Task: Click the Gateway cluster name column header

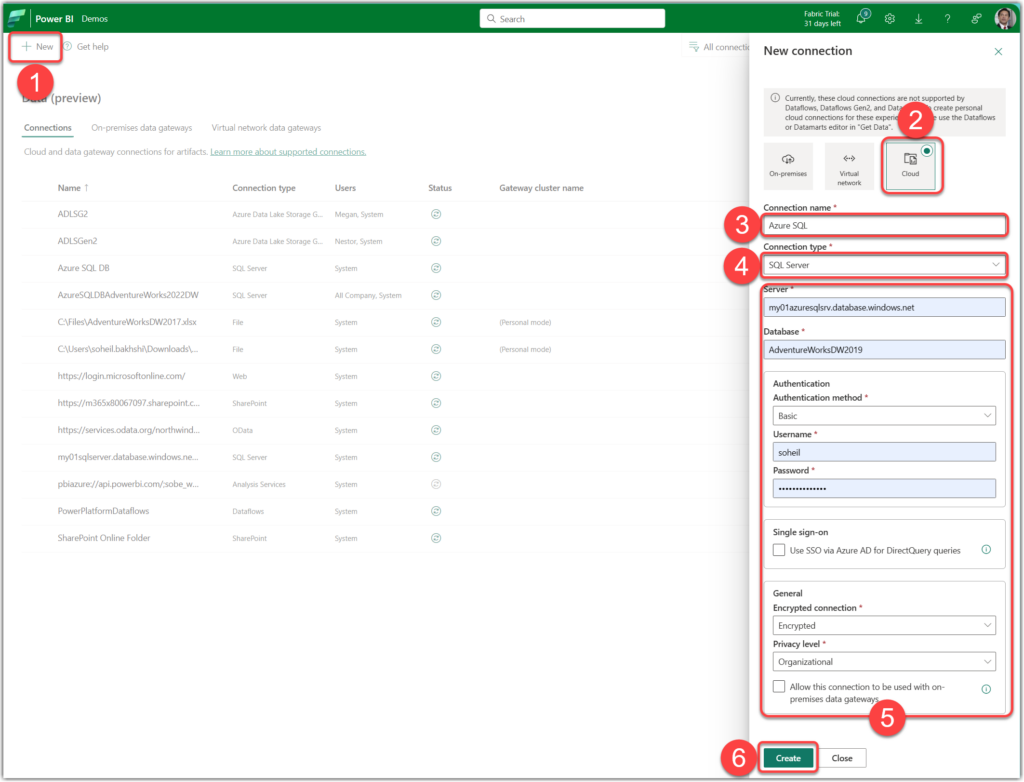Action: [541, 188]
